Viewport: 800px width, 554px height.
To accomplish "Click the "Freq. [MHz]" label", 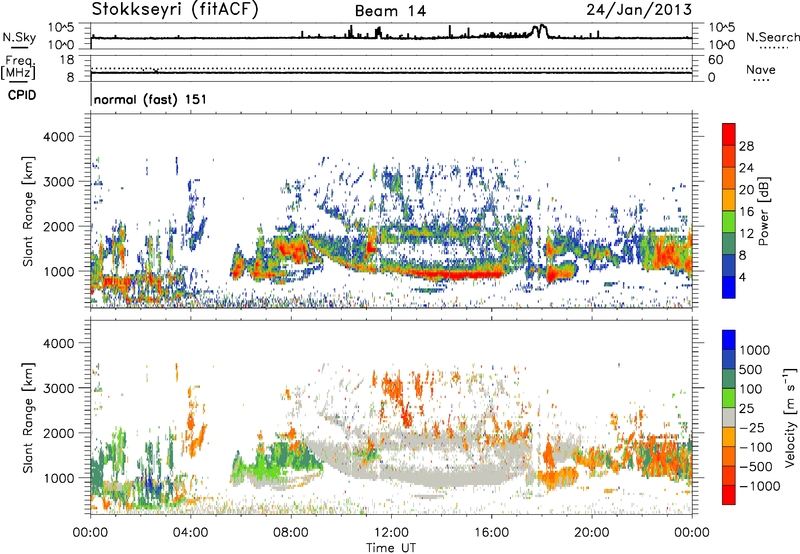I will [x=18, y=68].
